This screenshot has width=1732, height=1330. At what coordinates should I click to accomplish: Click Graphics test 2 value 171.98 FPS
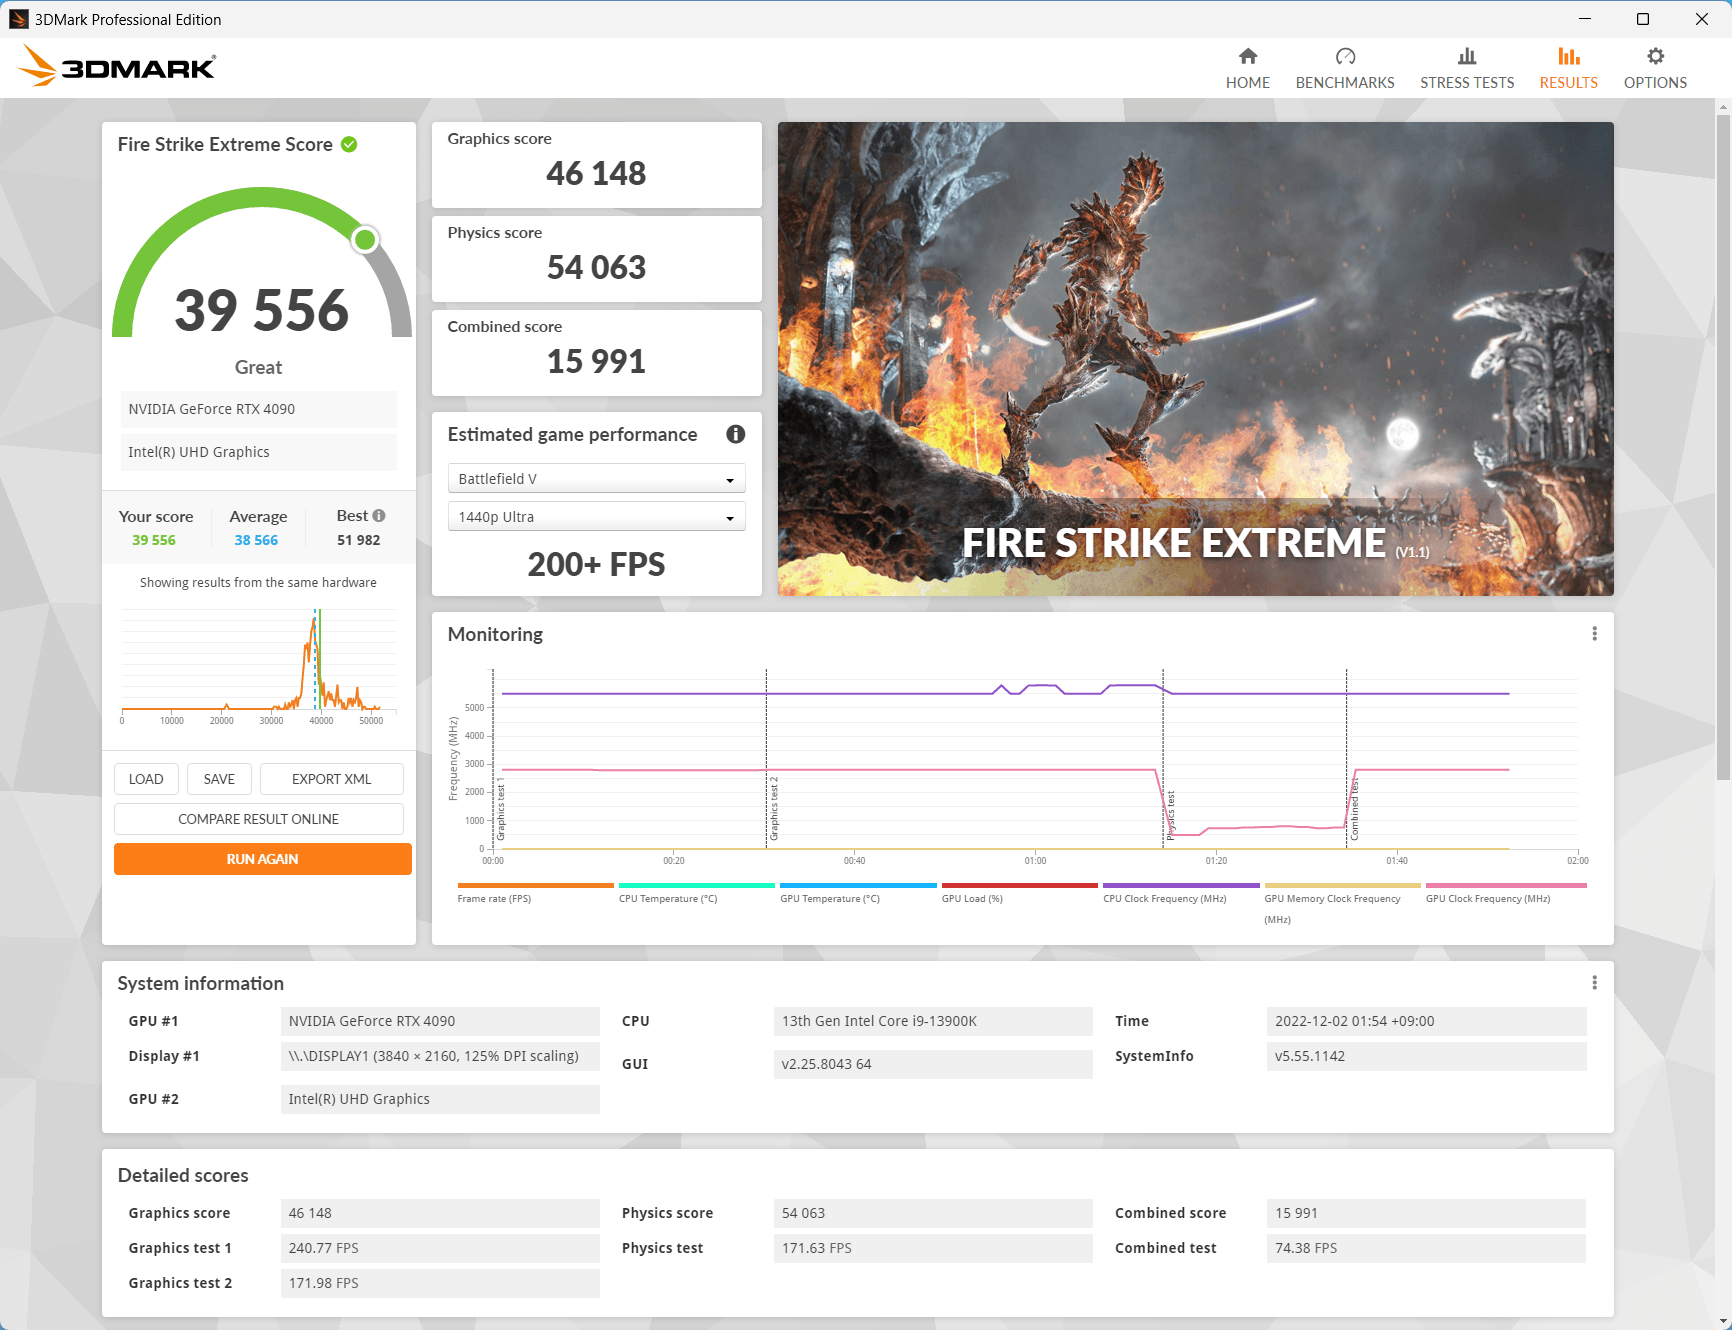[x=440, y=1283]
